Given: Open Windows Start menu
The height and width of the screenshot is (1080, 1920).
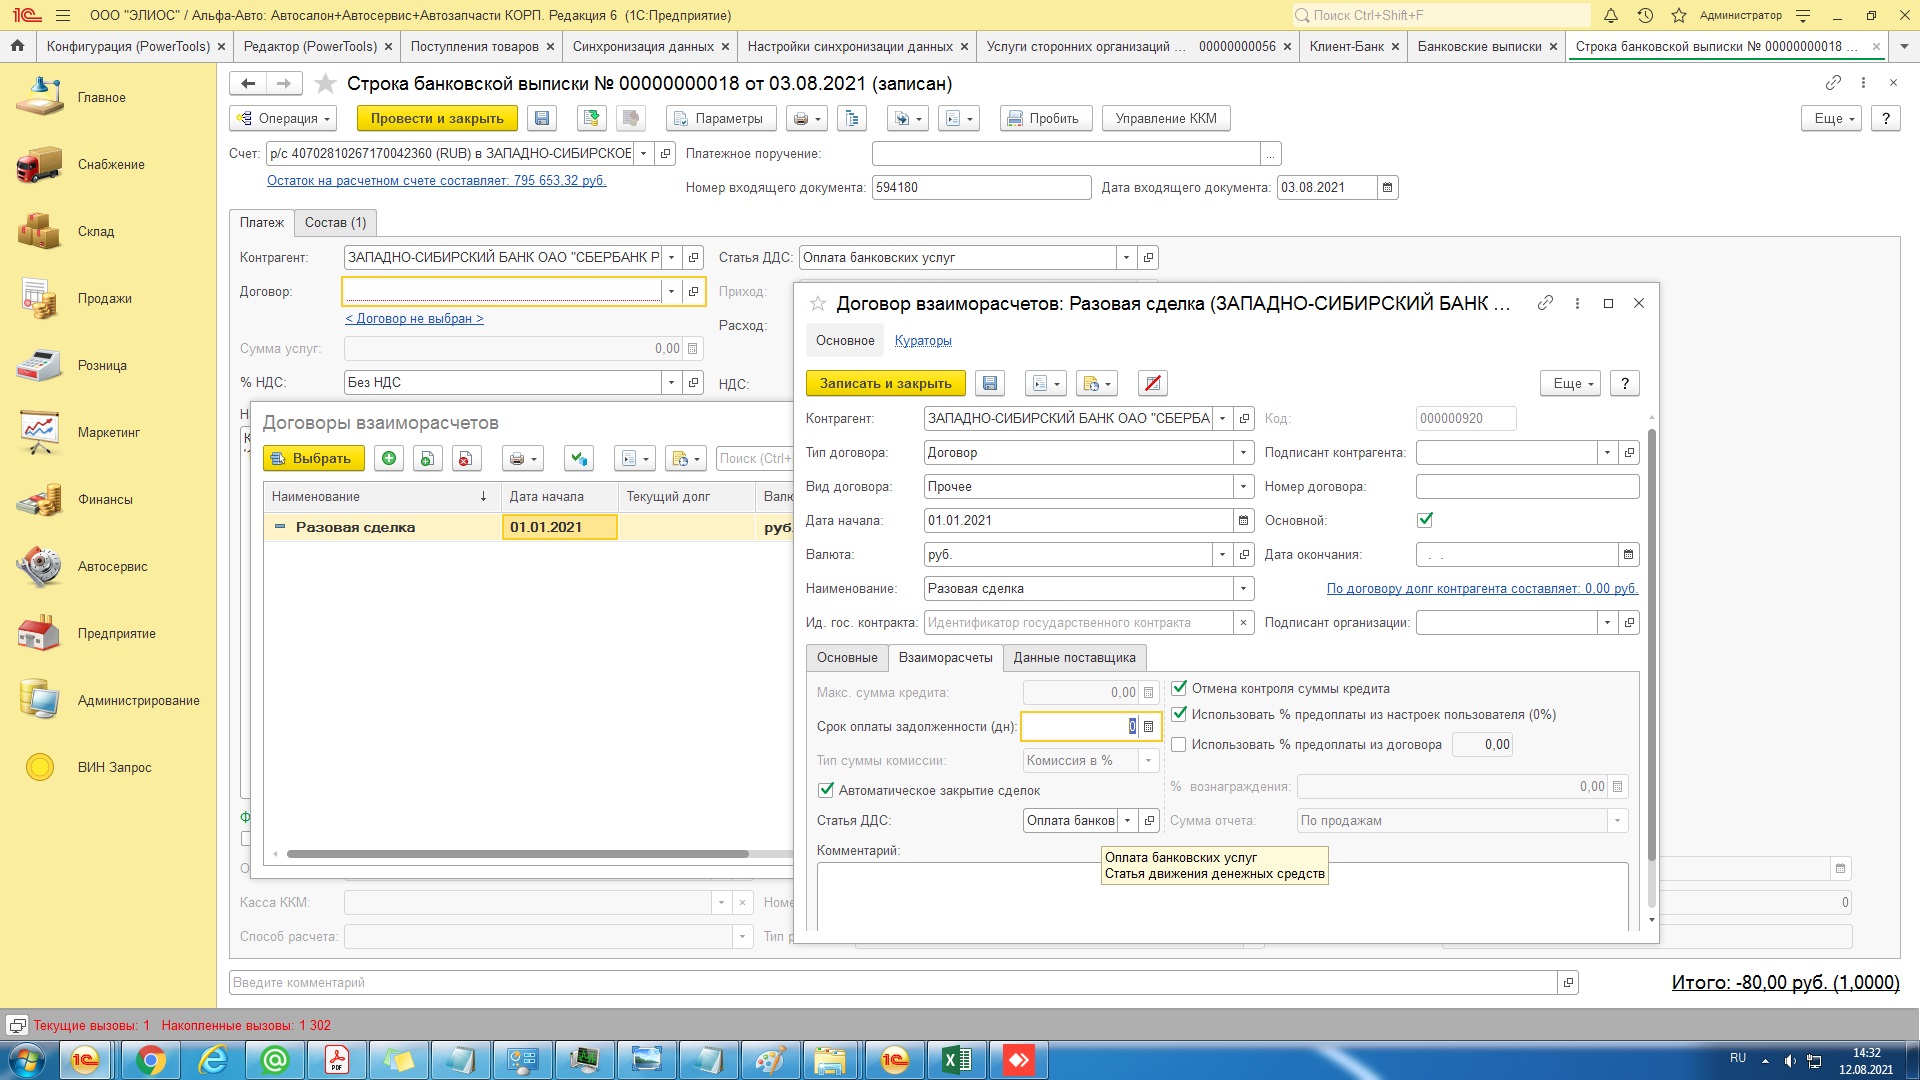Looking at the screenshot, I should [27, 1060].
